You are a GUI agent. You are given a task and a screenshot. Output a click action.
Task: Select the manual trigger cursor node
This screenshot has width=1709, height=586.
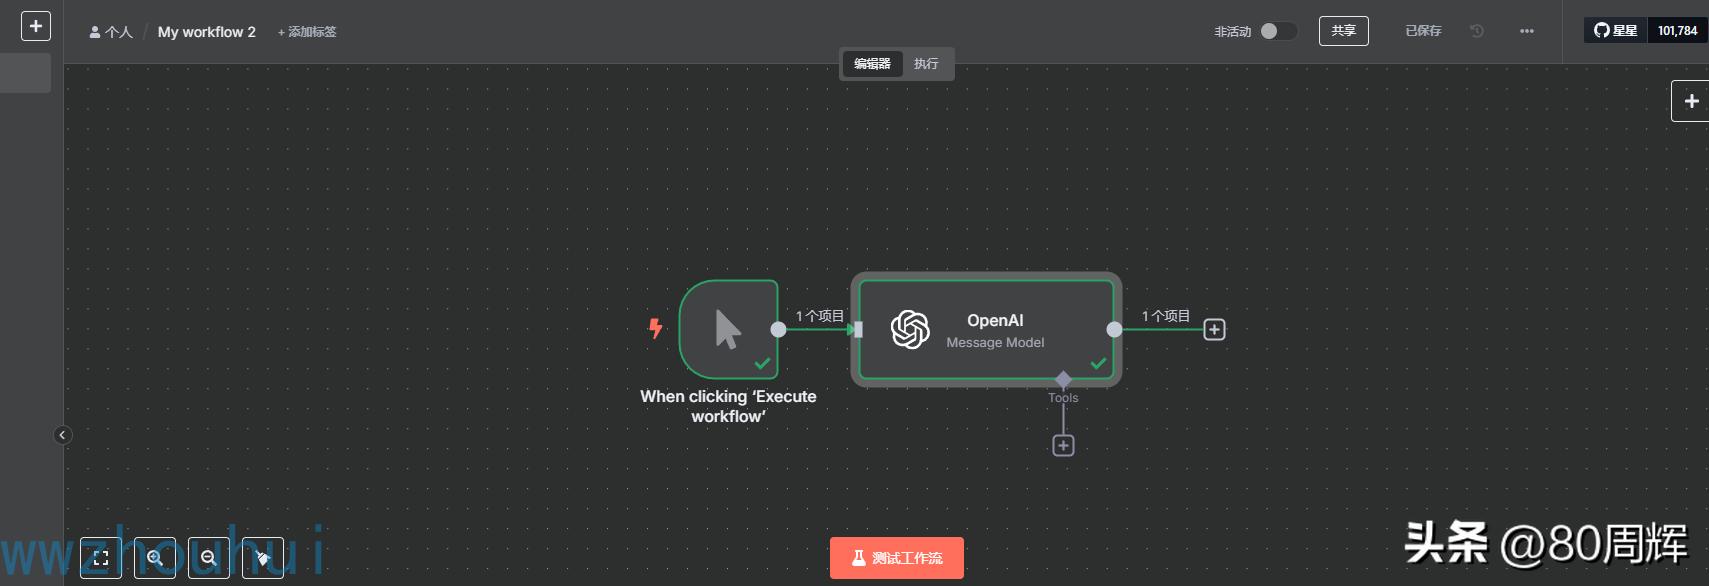tap(728, 329)
